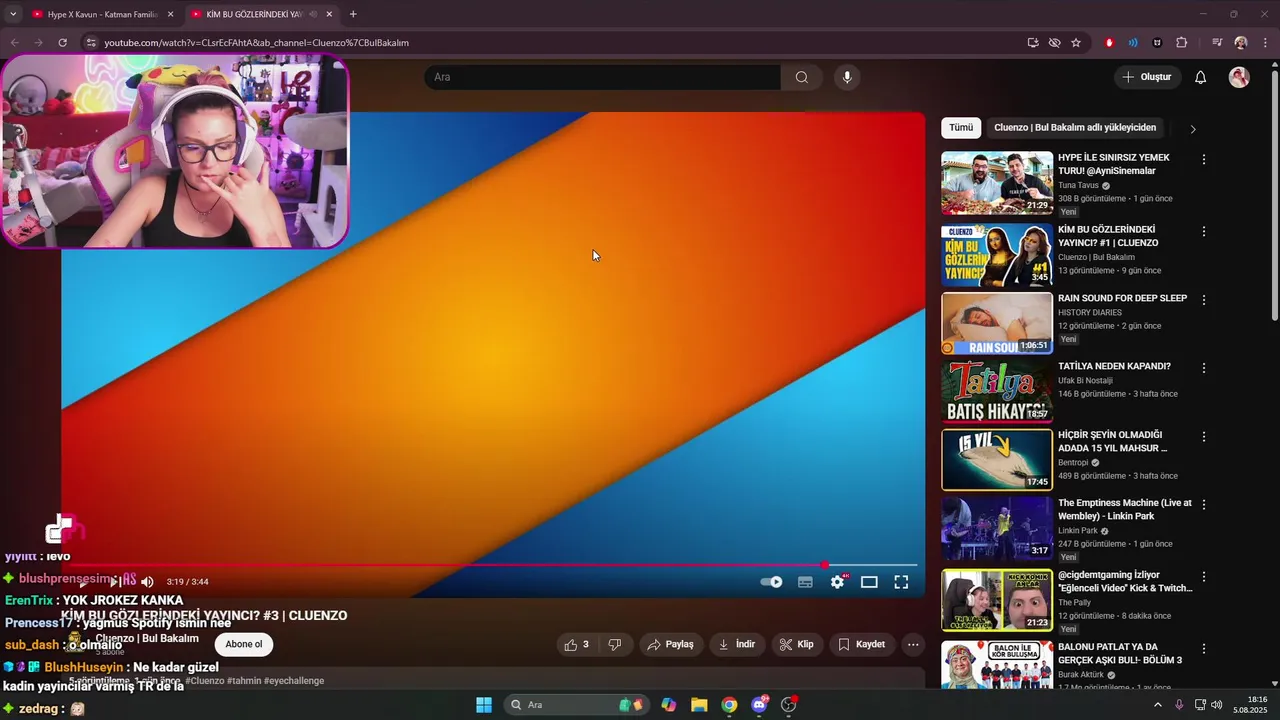1280x720 pixels.
Task: Toggle autoplay switch in the player
Action: point(771,582)
